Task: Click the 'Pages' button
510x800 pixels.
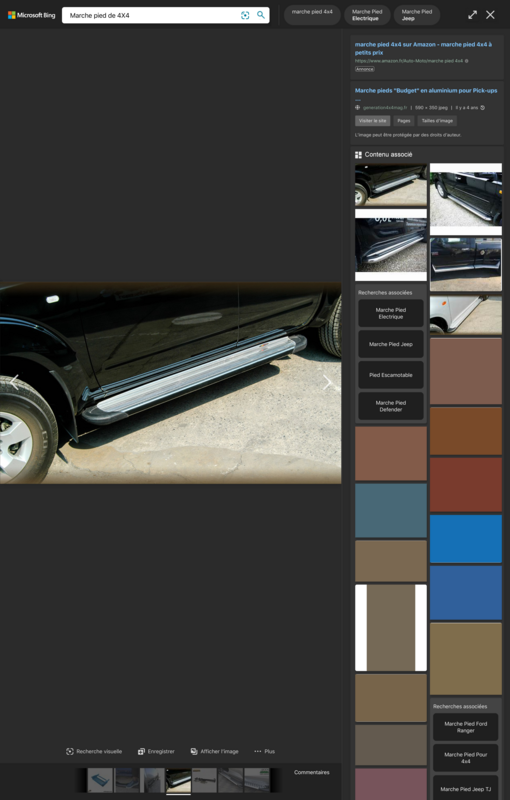Action: (x=404, y=121)
